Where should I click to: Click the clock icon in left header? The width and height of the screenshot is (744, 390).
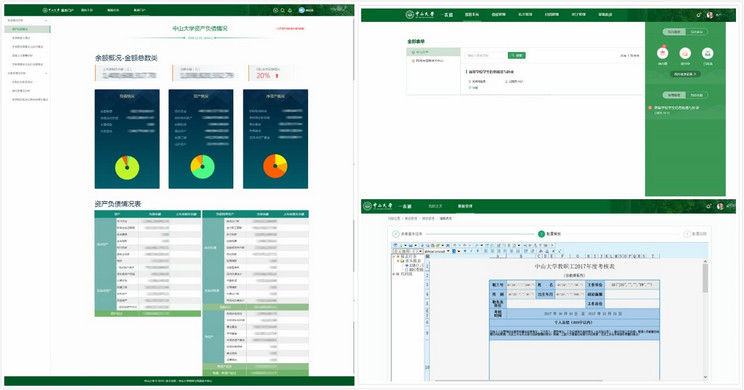point(276,10)
